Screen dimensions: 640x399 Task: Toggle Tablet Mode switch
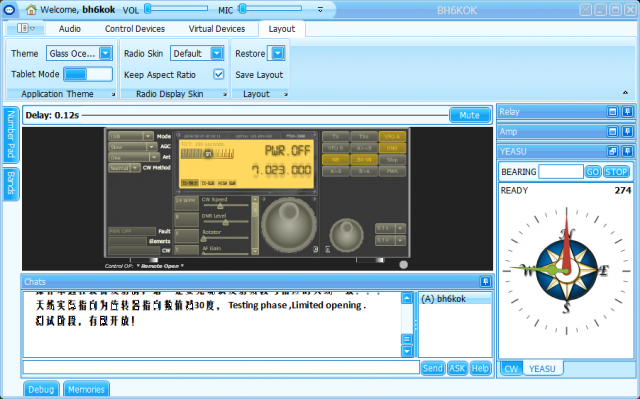pos(88,74)
